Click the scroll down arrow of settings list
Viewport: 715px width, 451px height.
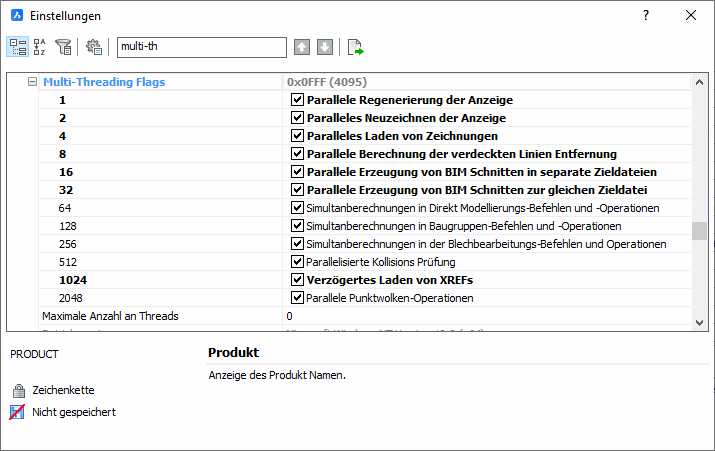pos(699,322)
